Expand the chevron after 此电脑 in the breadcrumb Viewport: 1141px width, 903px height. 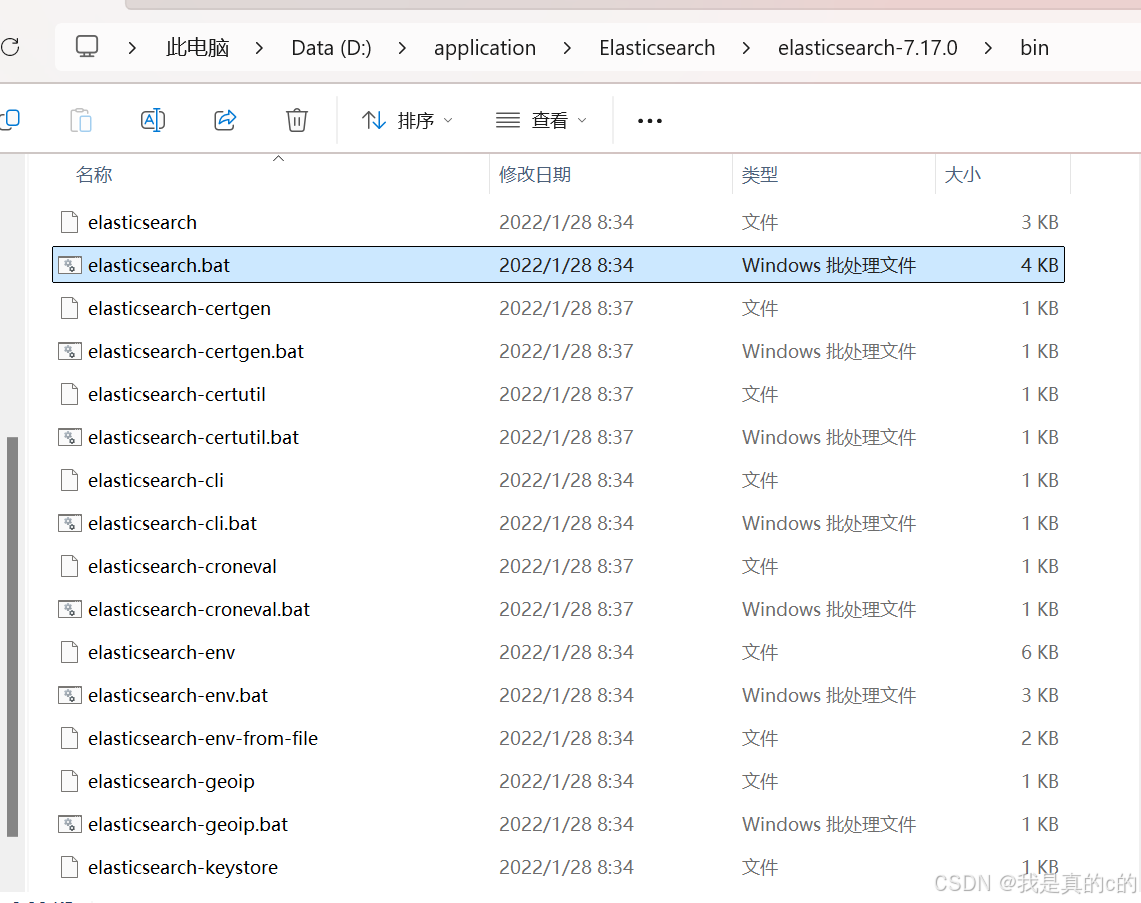point(259,48)
